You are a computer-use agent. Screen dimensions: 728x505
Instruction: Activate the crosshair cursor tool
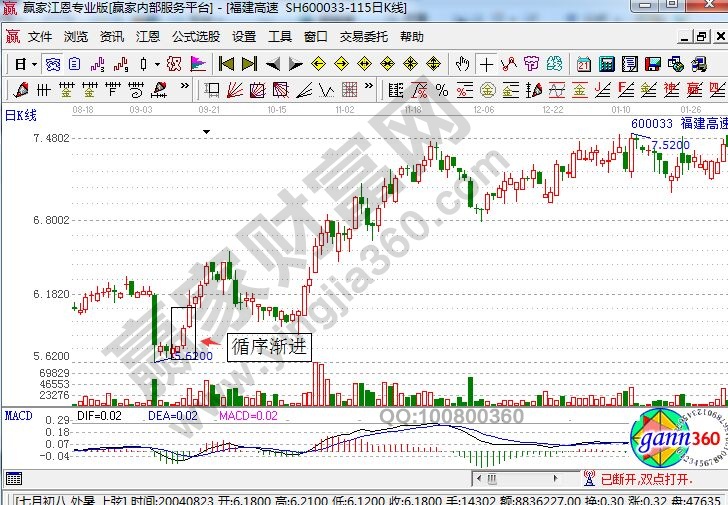click(x=486, y=64)
